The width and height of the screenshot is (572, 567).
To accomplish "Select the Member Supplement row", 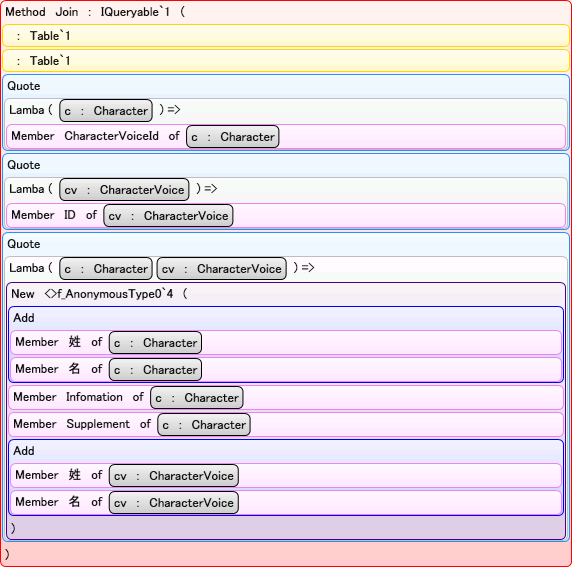I will 286,424.
